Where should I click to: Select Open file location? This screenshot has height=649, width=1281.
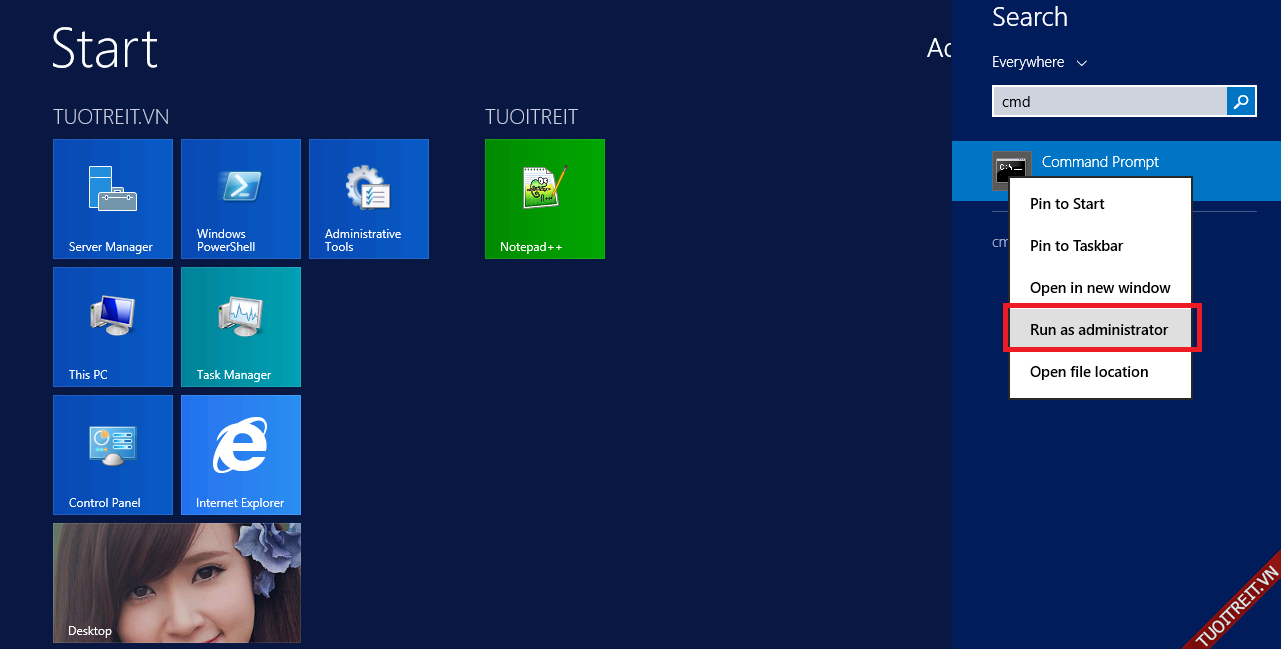(x=1089, y=372)
